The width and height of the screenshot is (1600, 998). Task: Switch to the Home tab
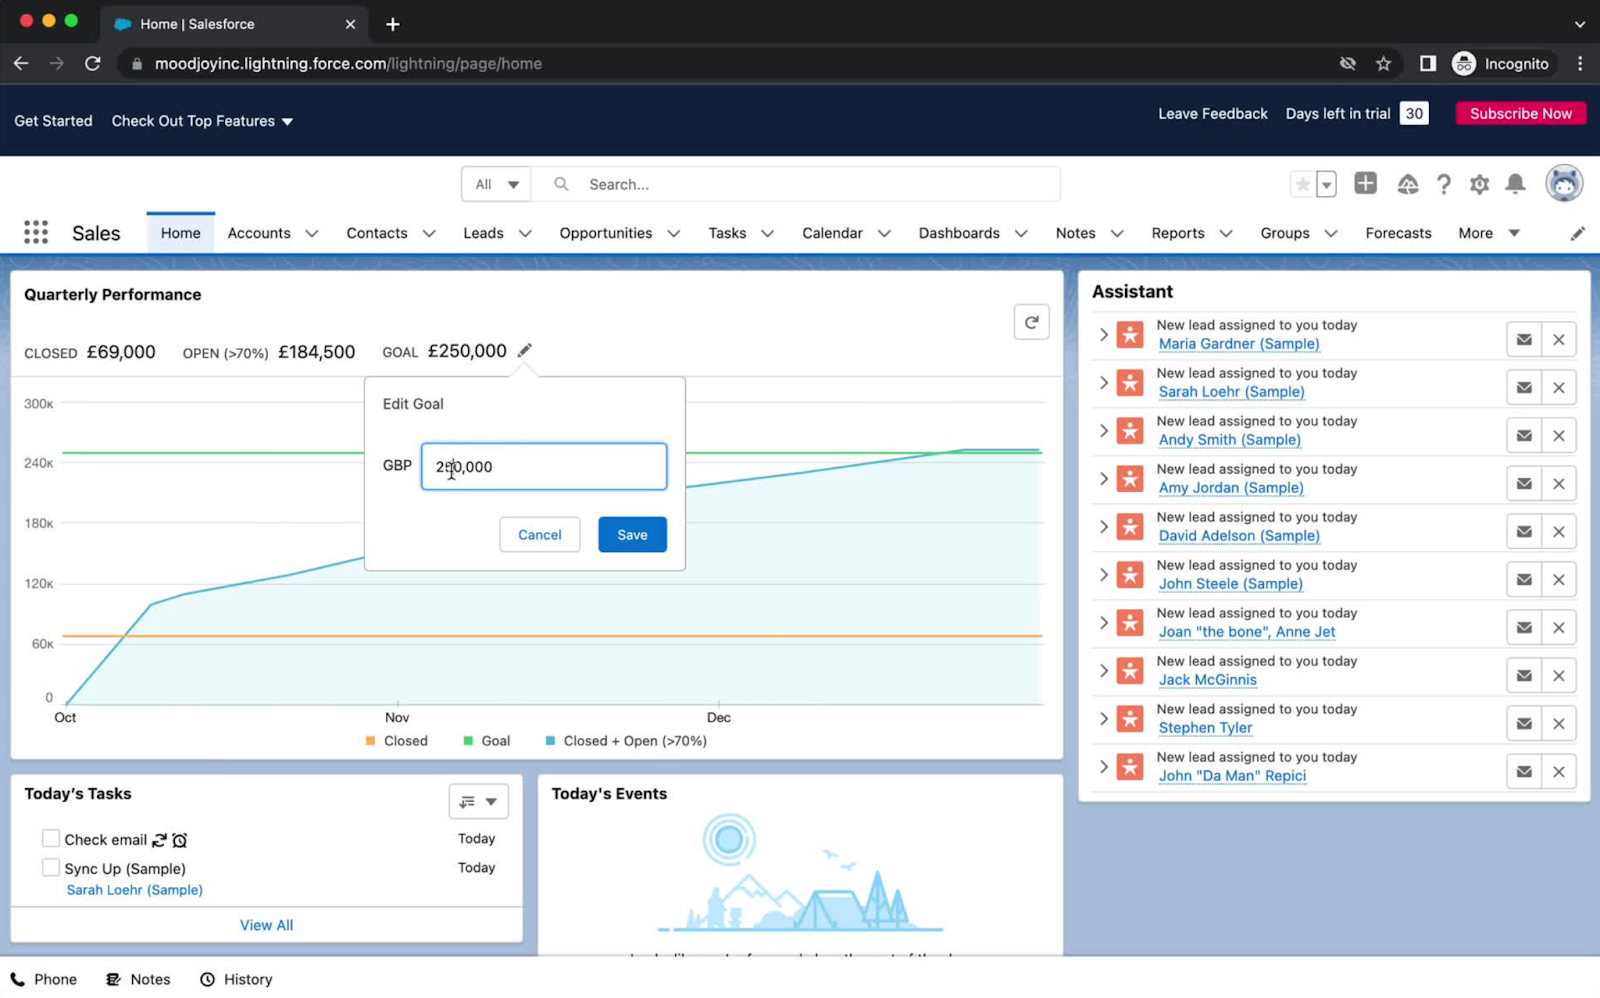(181, 233)
